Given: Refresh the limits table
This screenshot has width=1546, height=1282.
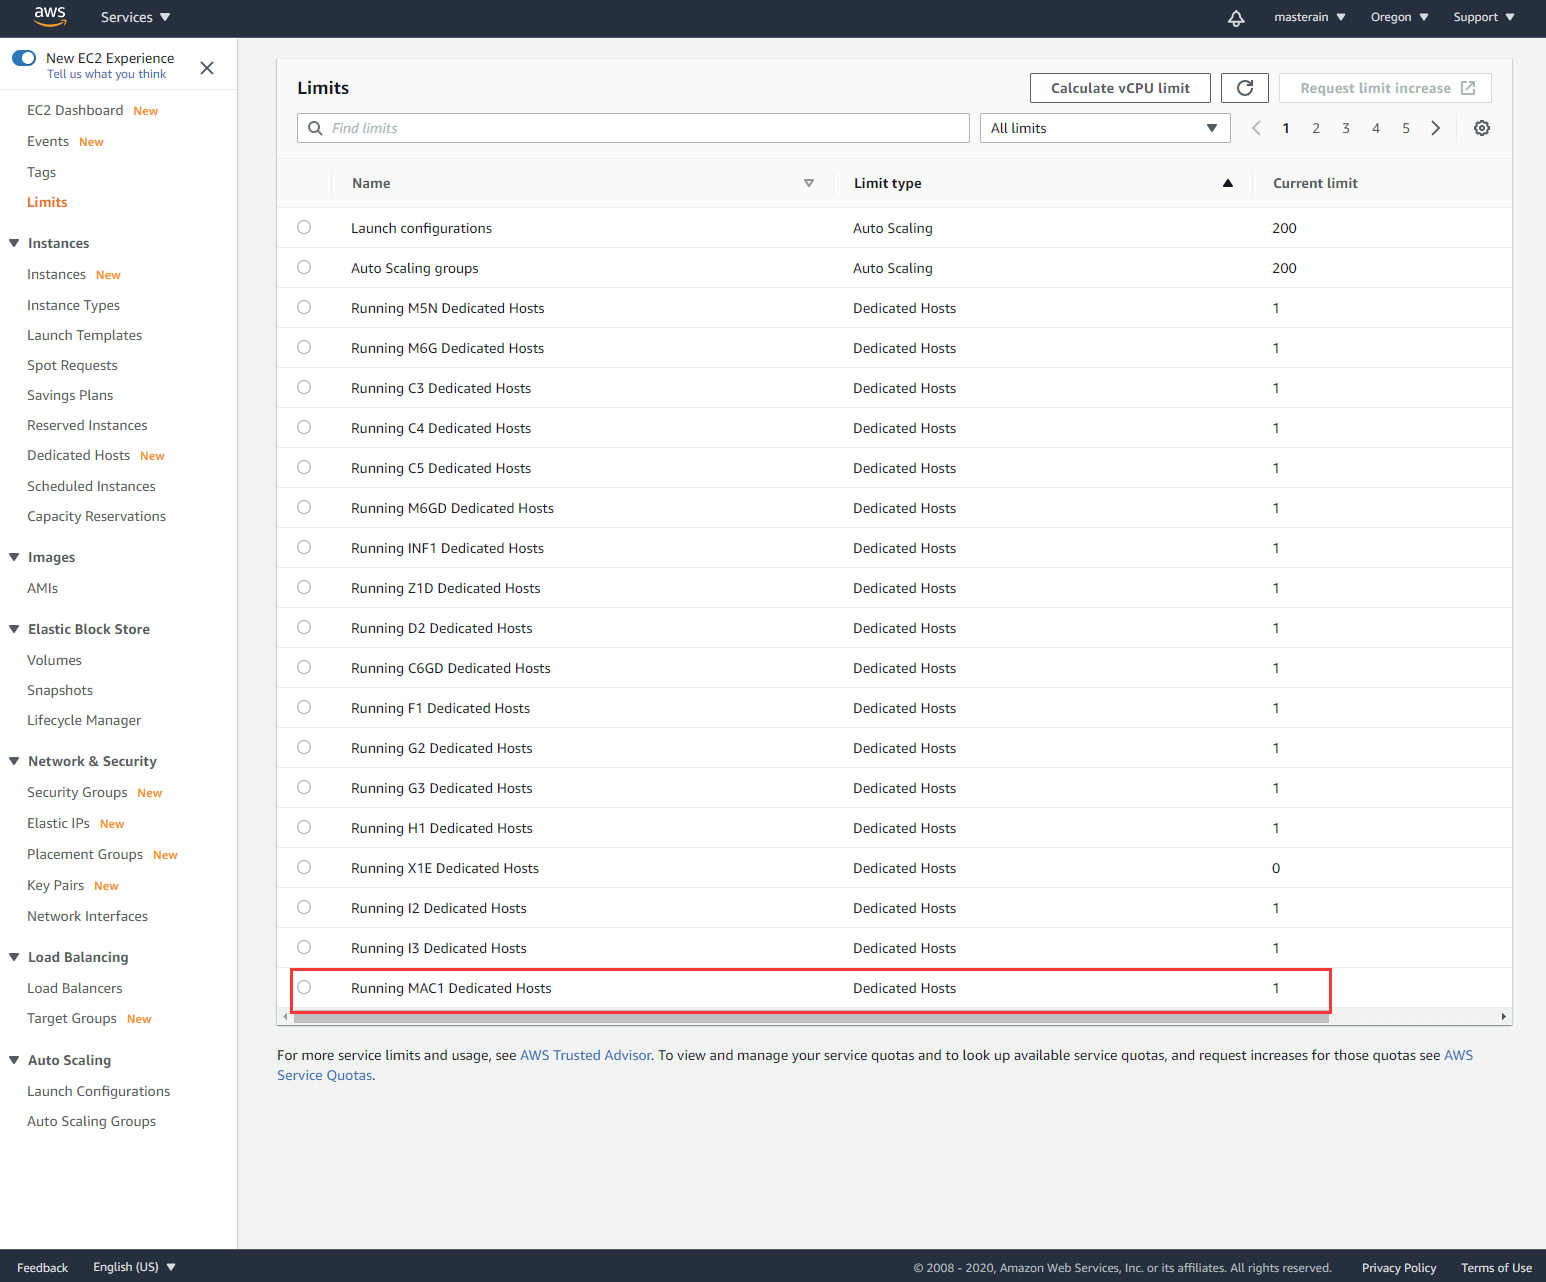Looking at the screenshot, I should tap(1244, 88).
